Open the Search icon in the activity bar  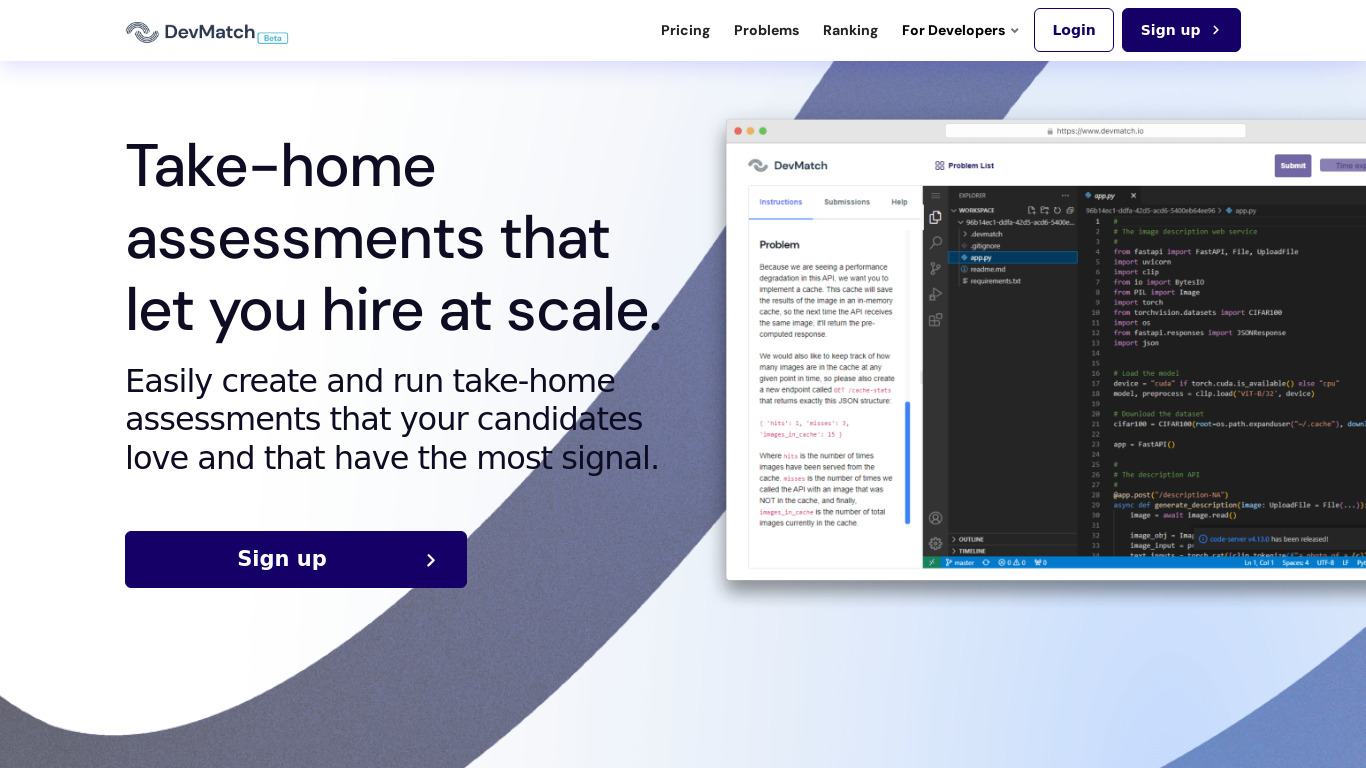click(935, 243)
